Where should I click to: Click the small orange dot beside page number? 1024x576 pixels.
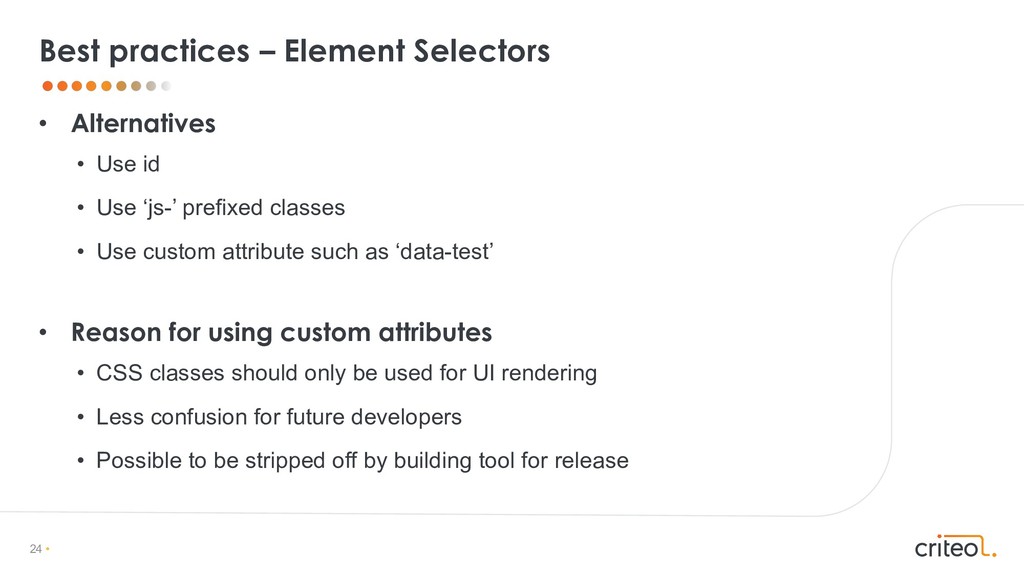click(48, 549)
